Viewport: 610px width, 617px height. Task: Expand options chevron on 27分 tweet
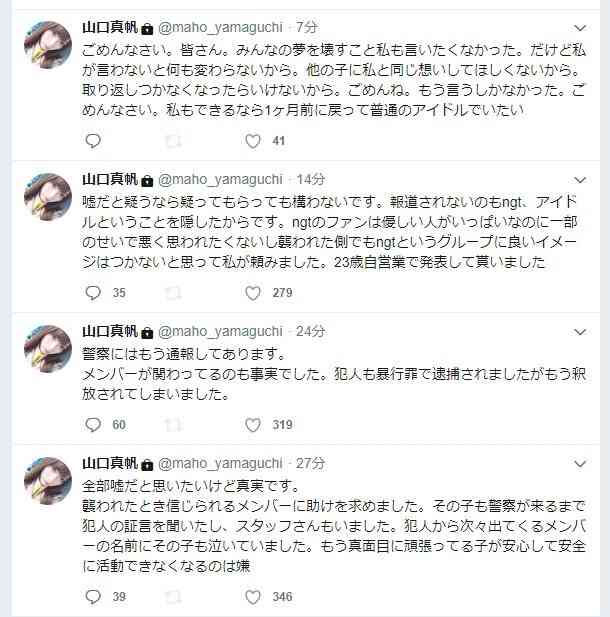point(580,464)
